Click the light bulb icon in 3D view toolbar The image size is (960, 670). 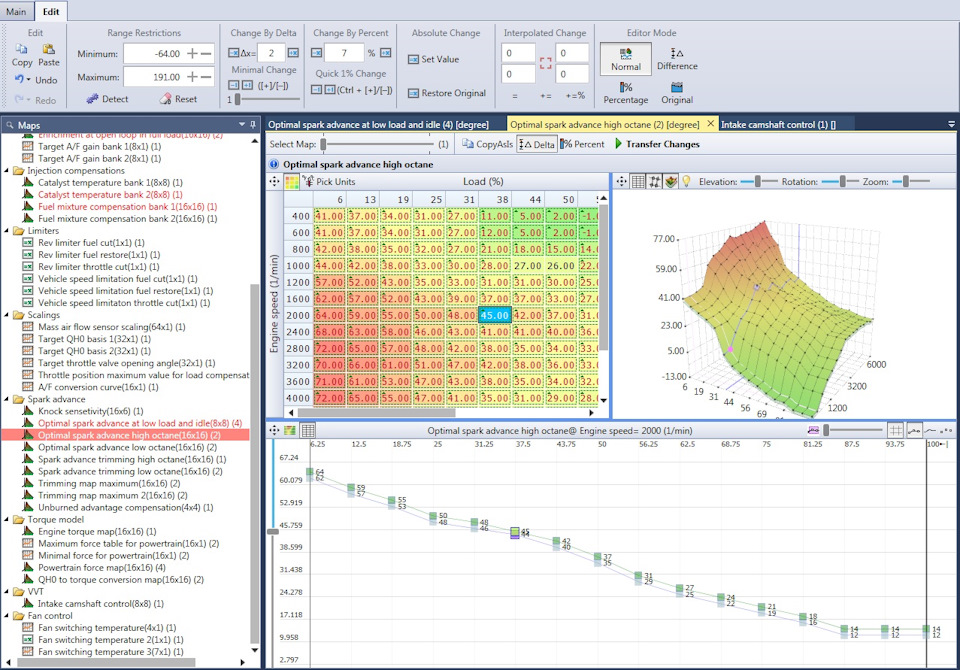pos(687,181)
